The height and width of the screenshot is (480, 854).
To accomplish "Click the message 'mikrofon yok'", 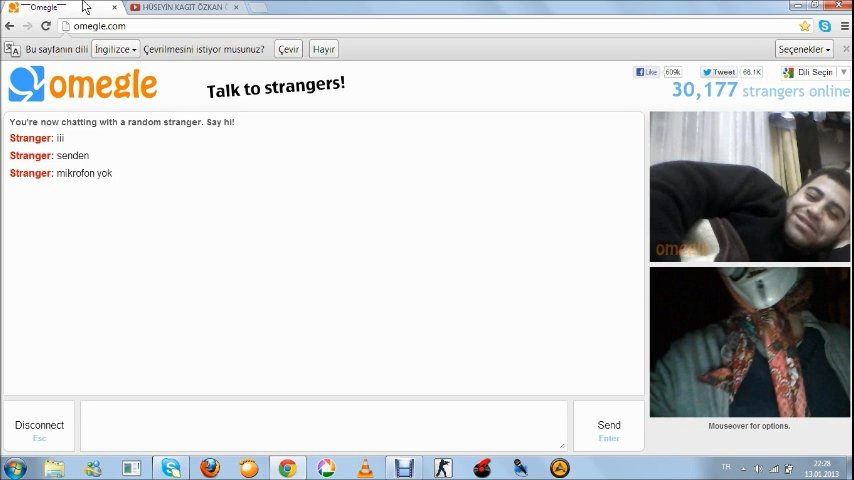I will 84,173.
